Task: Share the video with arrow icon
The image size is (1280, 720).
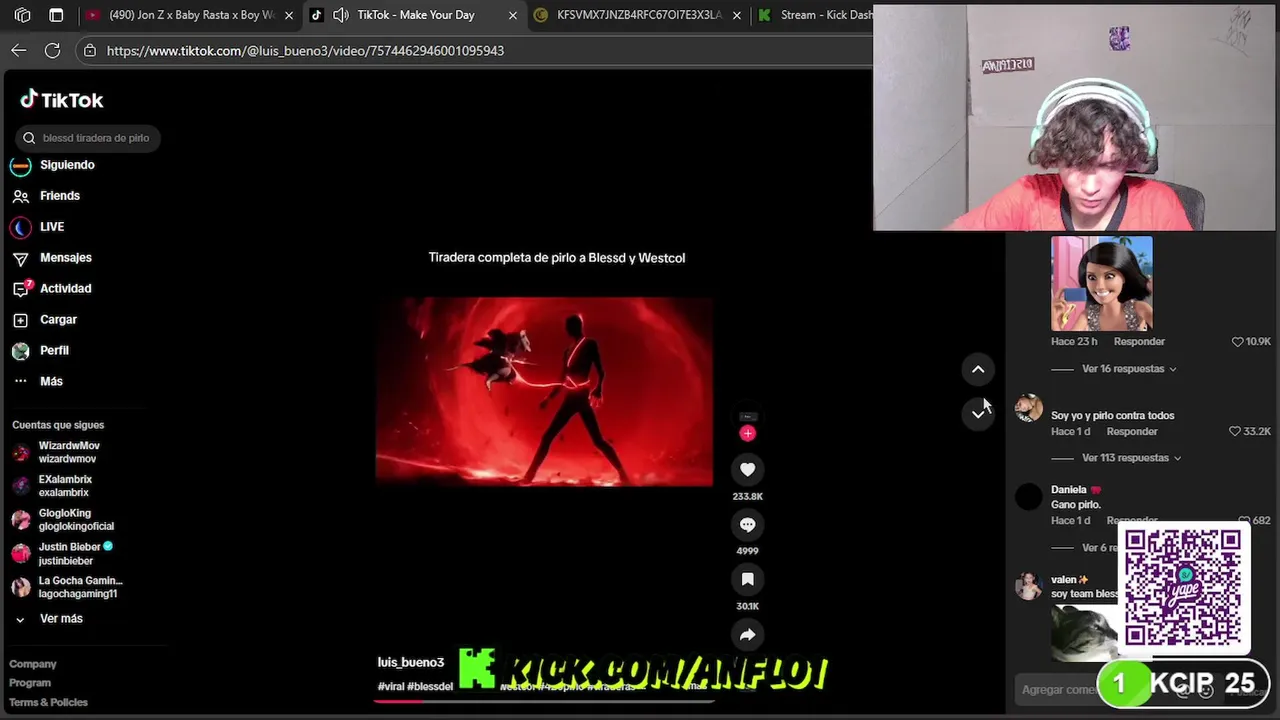Action: (x=747, y=634)
